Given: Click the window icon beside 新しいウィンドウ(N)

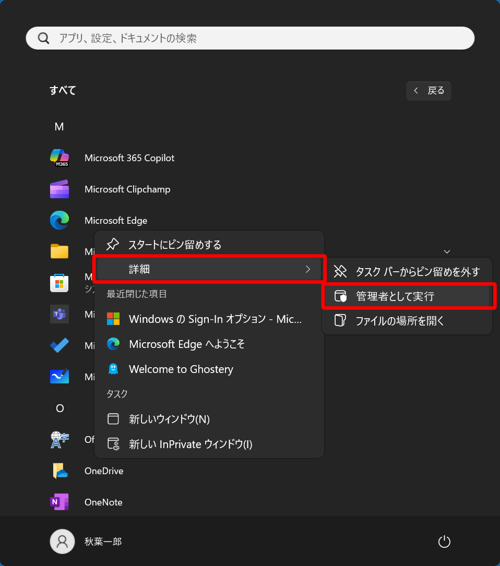Looking at the screenshot, I should pyautogui.click(x=113, y=419).
